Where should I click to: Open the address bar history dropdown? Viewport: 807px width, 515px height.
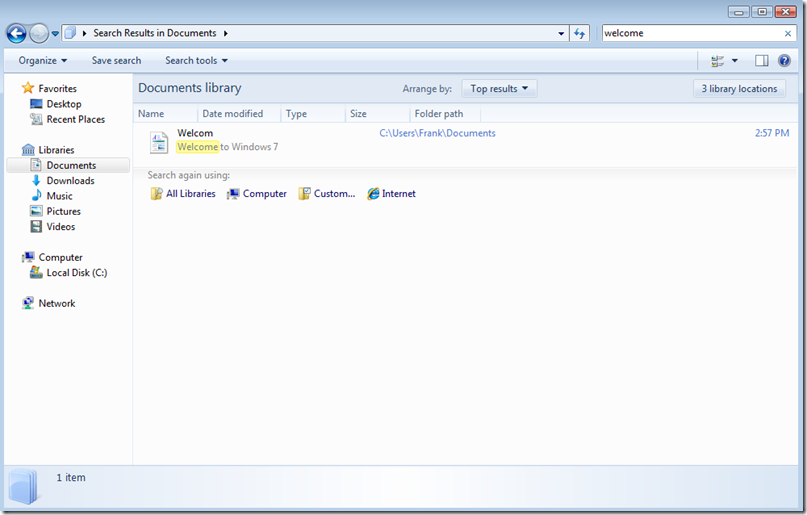tap(561, 33)
